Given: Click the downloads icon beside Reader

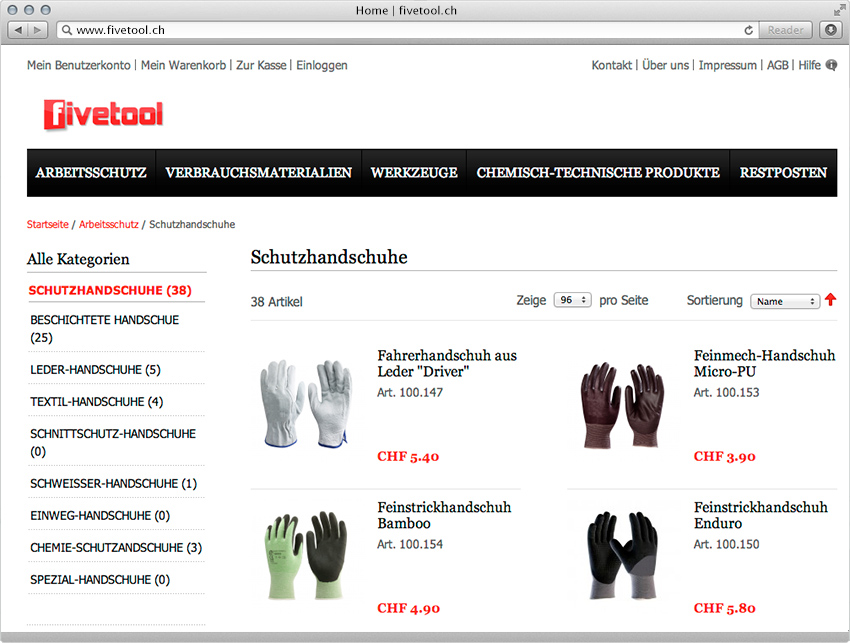Looking at the screenshot, I should pyautogui.click(x=830, y=30).
